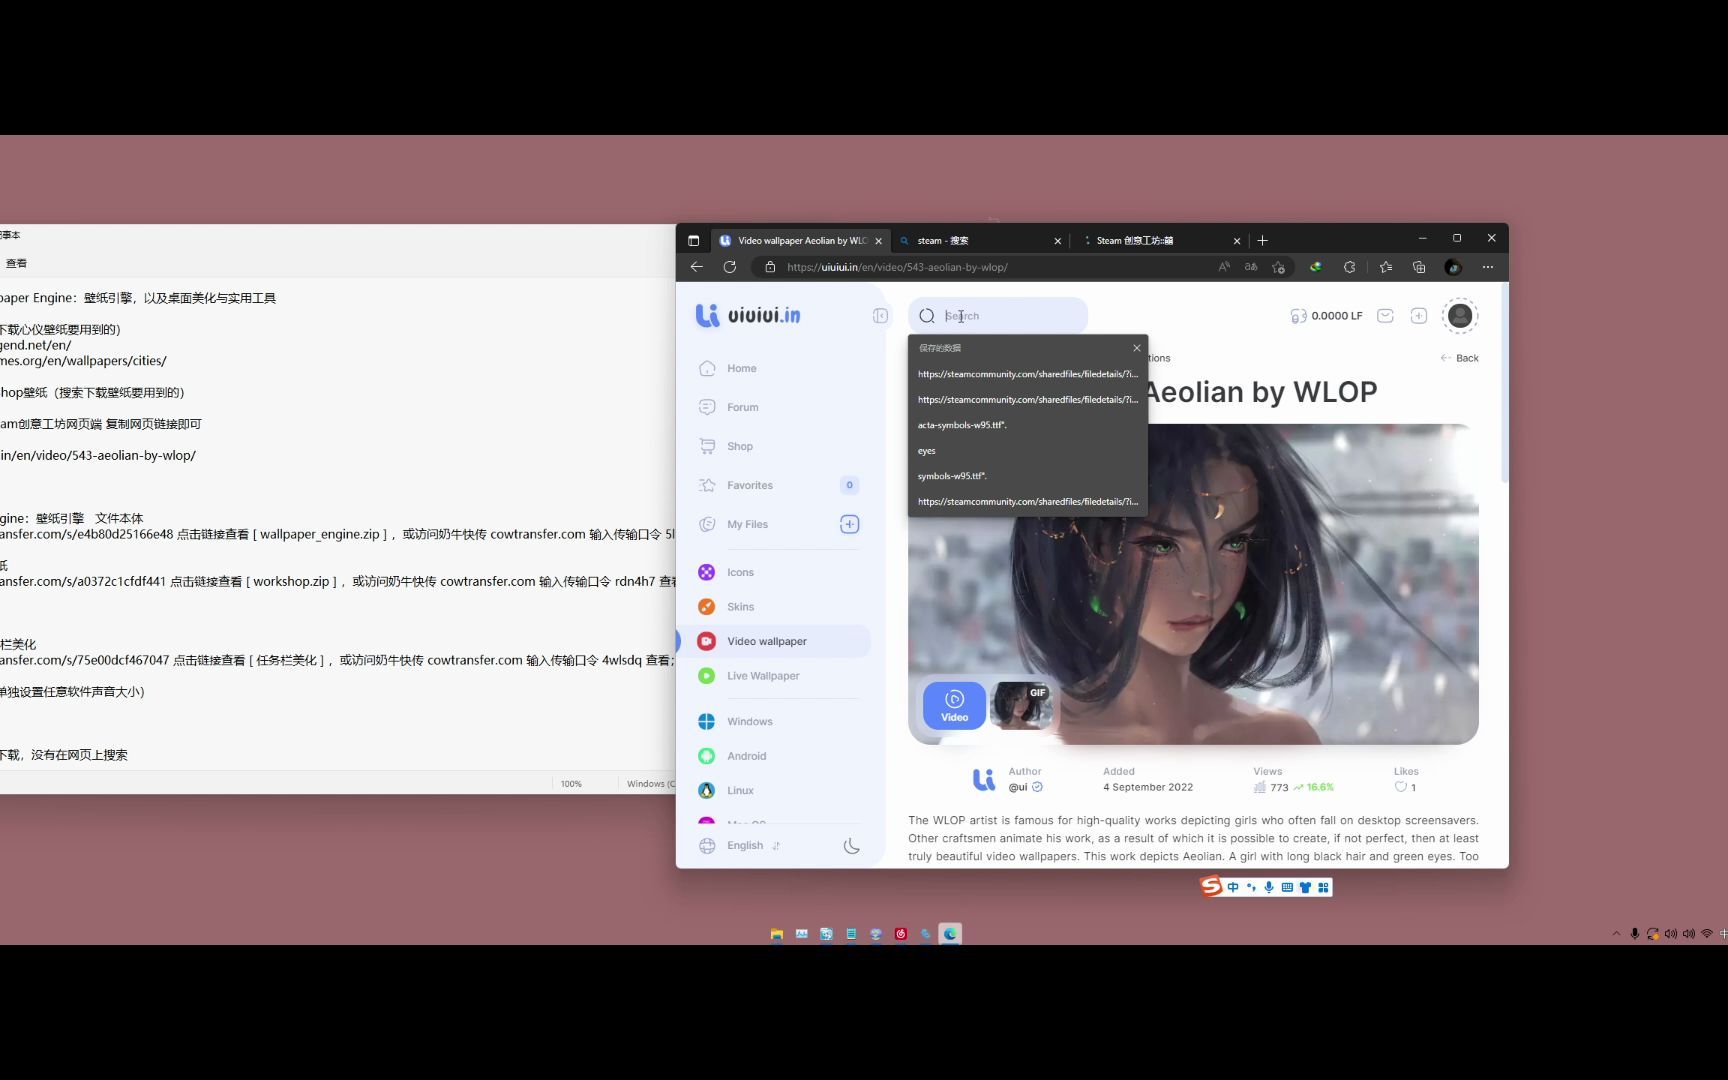Image resolution: width=1728 pixels, height=1080 pixels.
Task: Open the Edge favorites list icon
Action: (x=1385, y=267)
